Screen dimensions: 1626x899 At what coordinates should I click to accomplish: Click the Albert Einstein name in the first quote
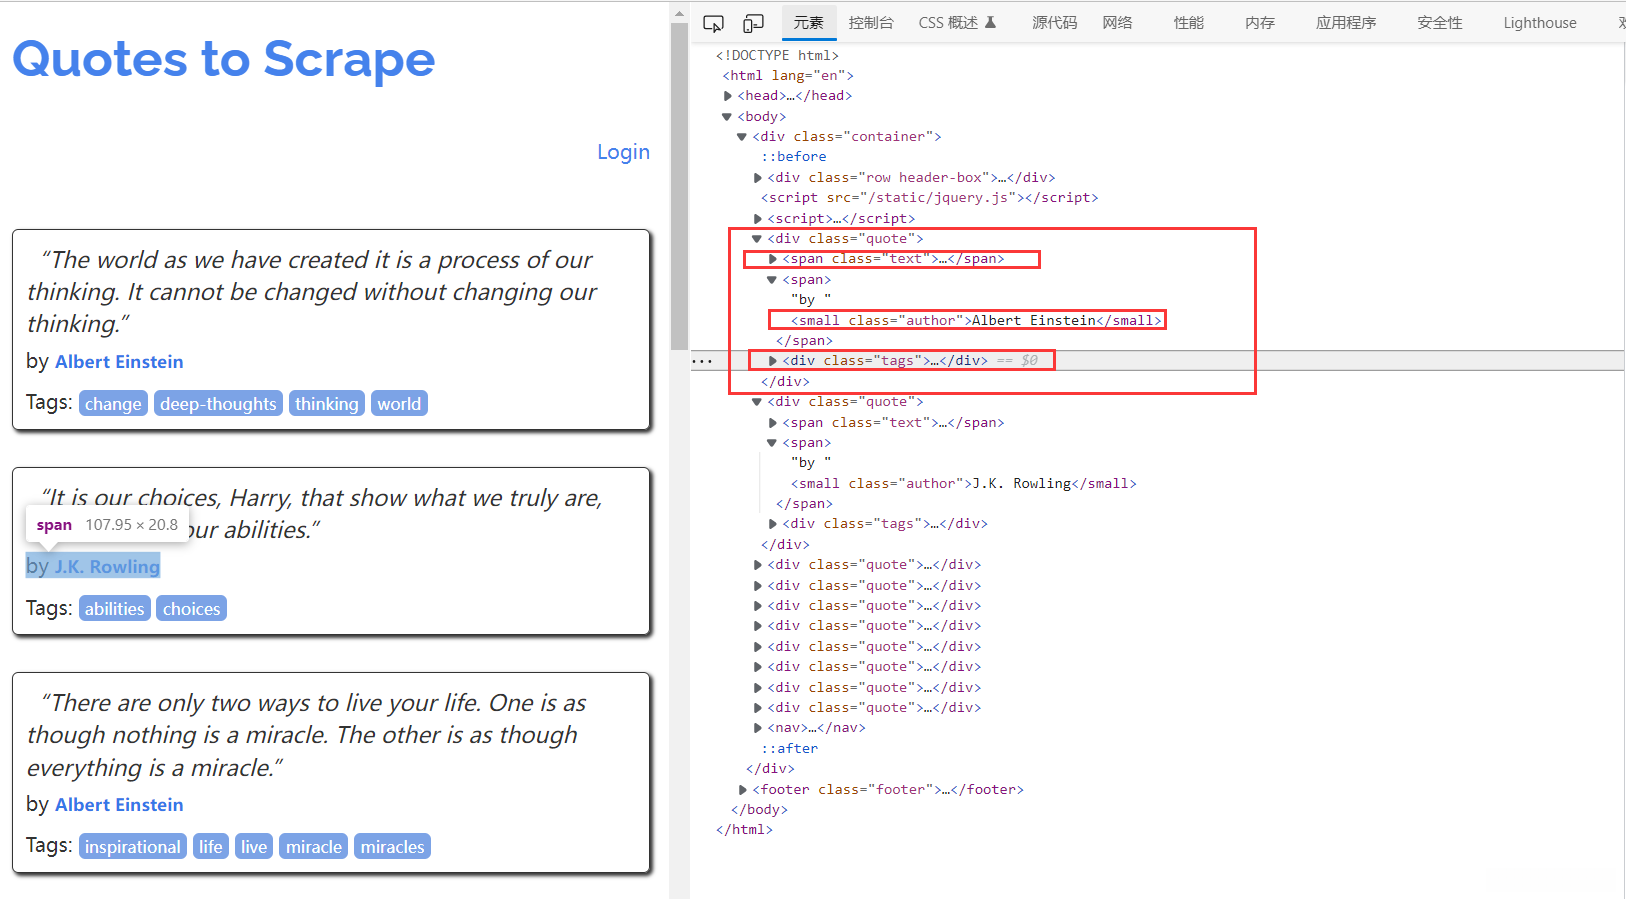pyautogui.click(x=119, y=362)
